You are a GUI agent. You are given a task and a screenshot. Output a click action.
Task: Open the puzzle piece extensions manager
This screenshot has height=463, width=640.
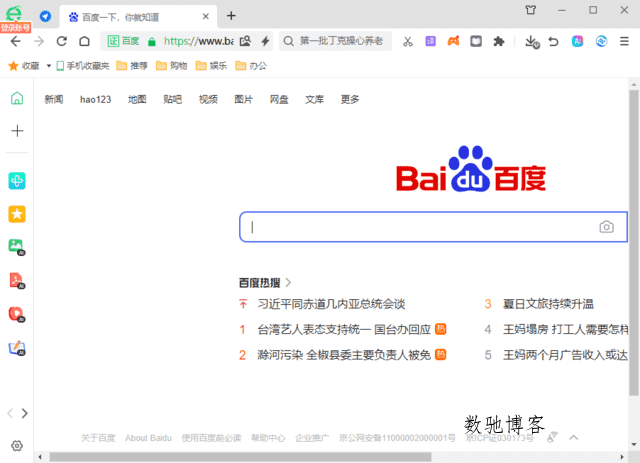[499, 41]
